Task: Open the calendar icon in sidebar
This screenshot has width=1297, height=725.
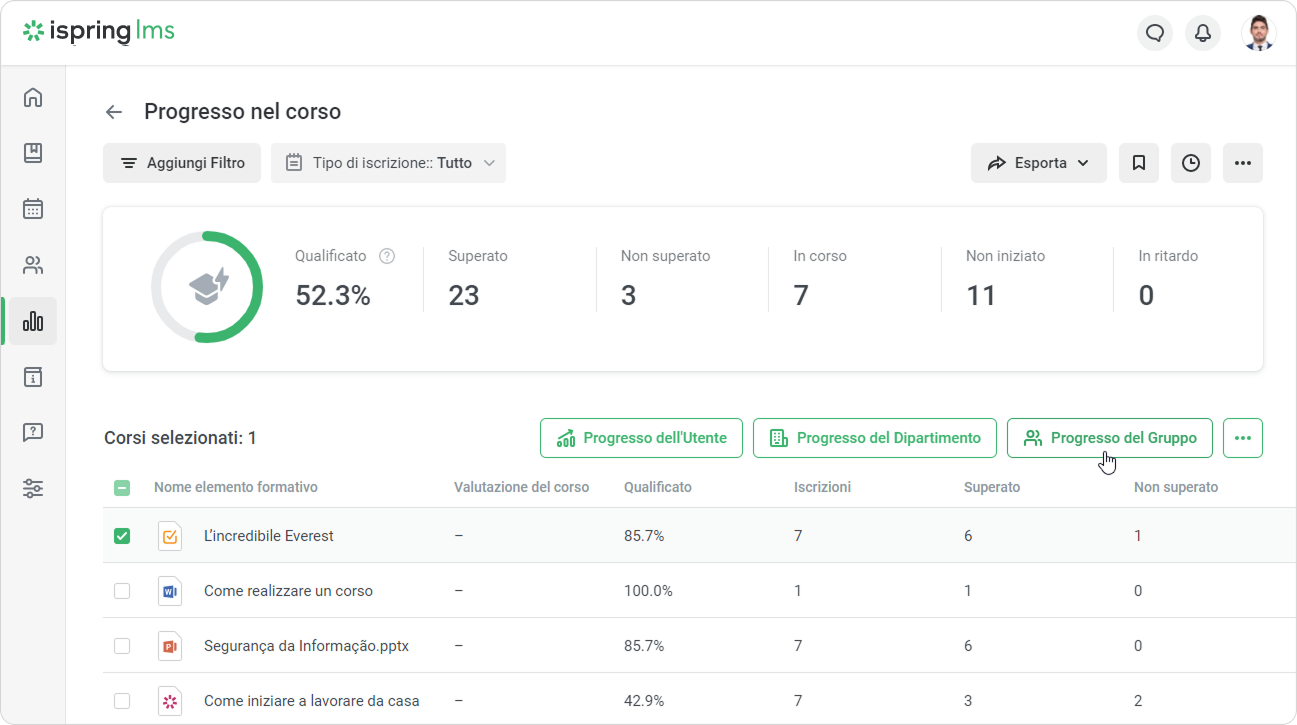Action: pyautogui.click(x=33, y=209)
